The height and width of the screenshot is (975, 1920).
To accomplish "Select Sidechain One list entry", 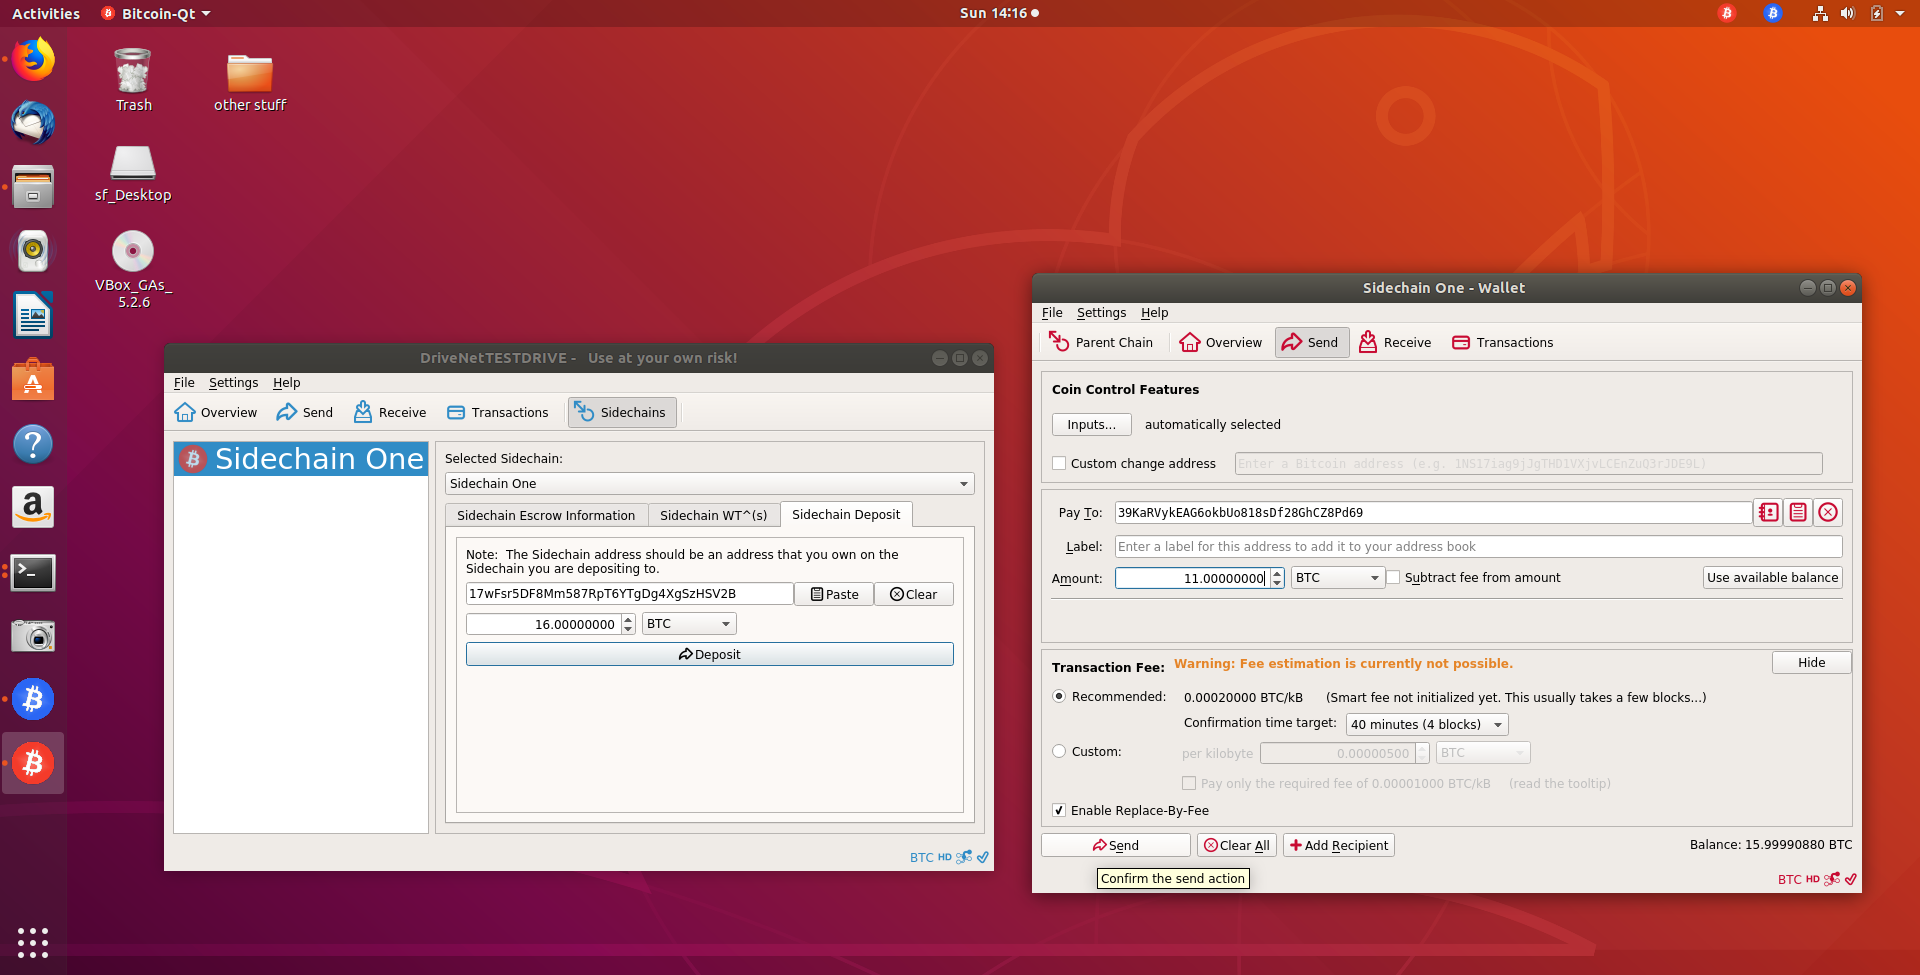I will [x=301, y=459].
